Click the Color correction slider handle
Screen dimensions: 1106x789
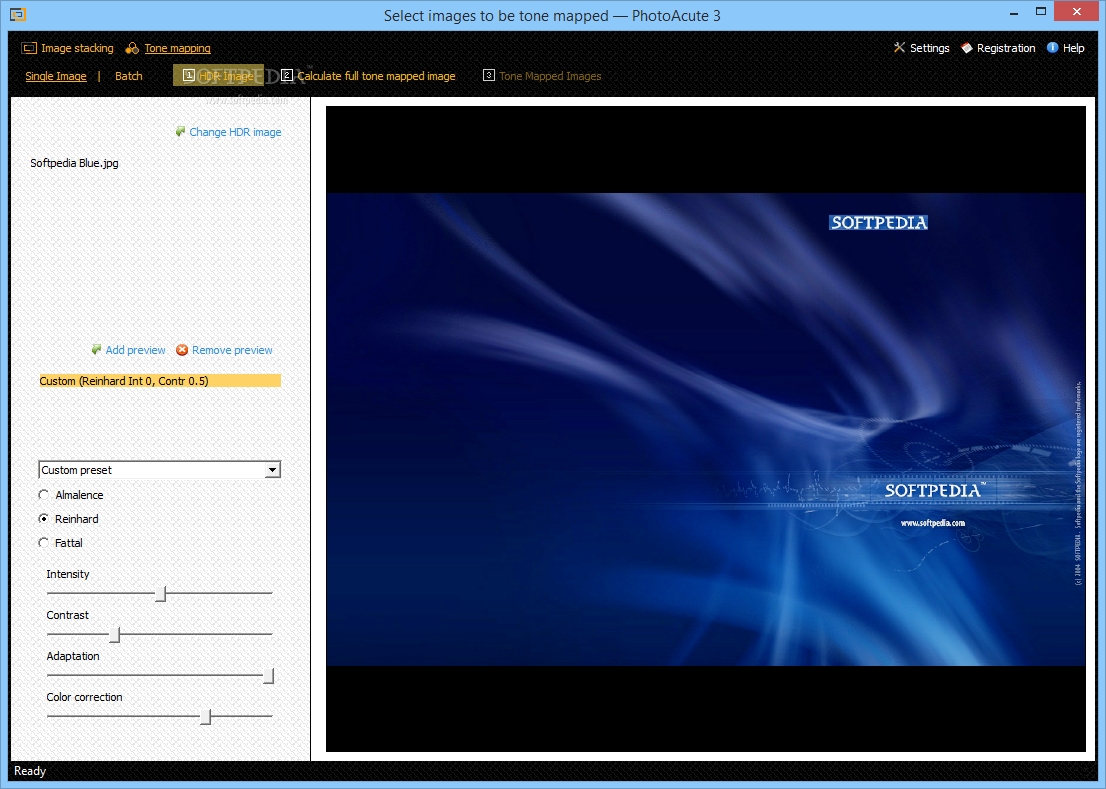click(x=205, y=716)
